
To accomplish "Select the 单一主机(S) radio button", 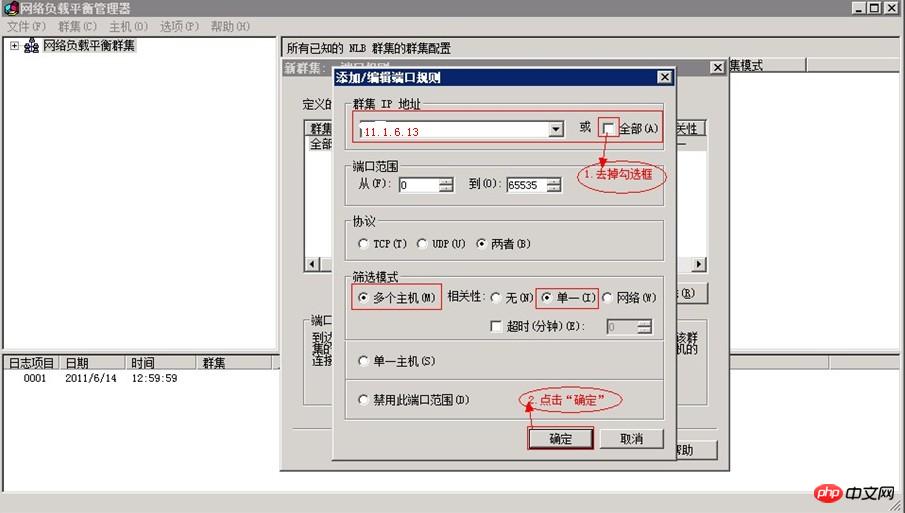I will pyautogui.click(x=363, y=361).
